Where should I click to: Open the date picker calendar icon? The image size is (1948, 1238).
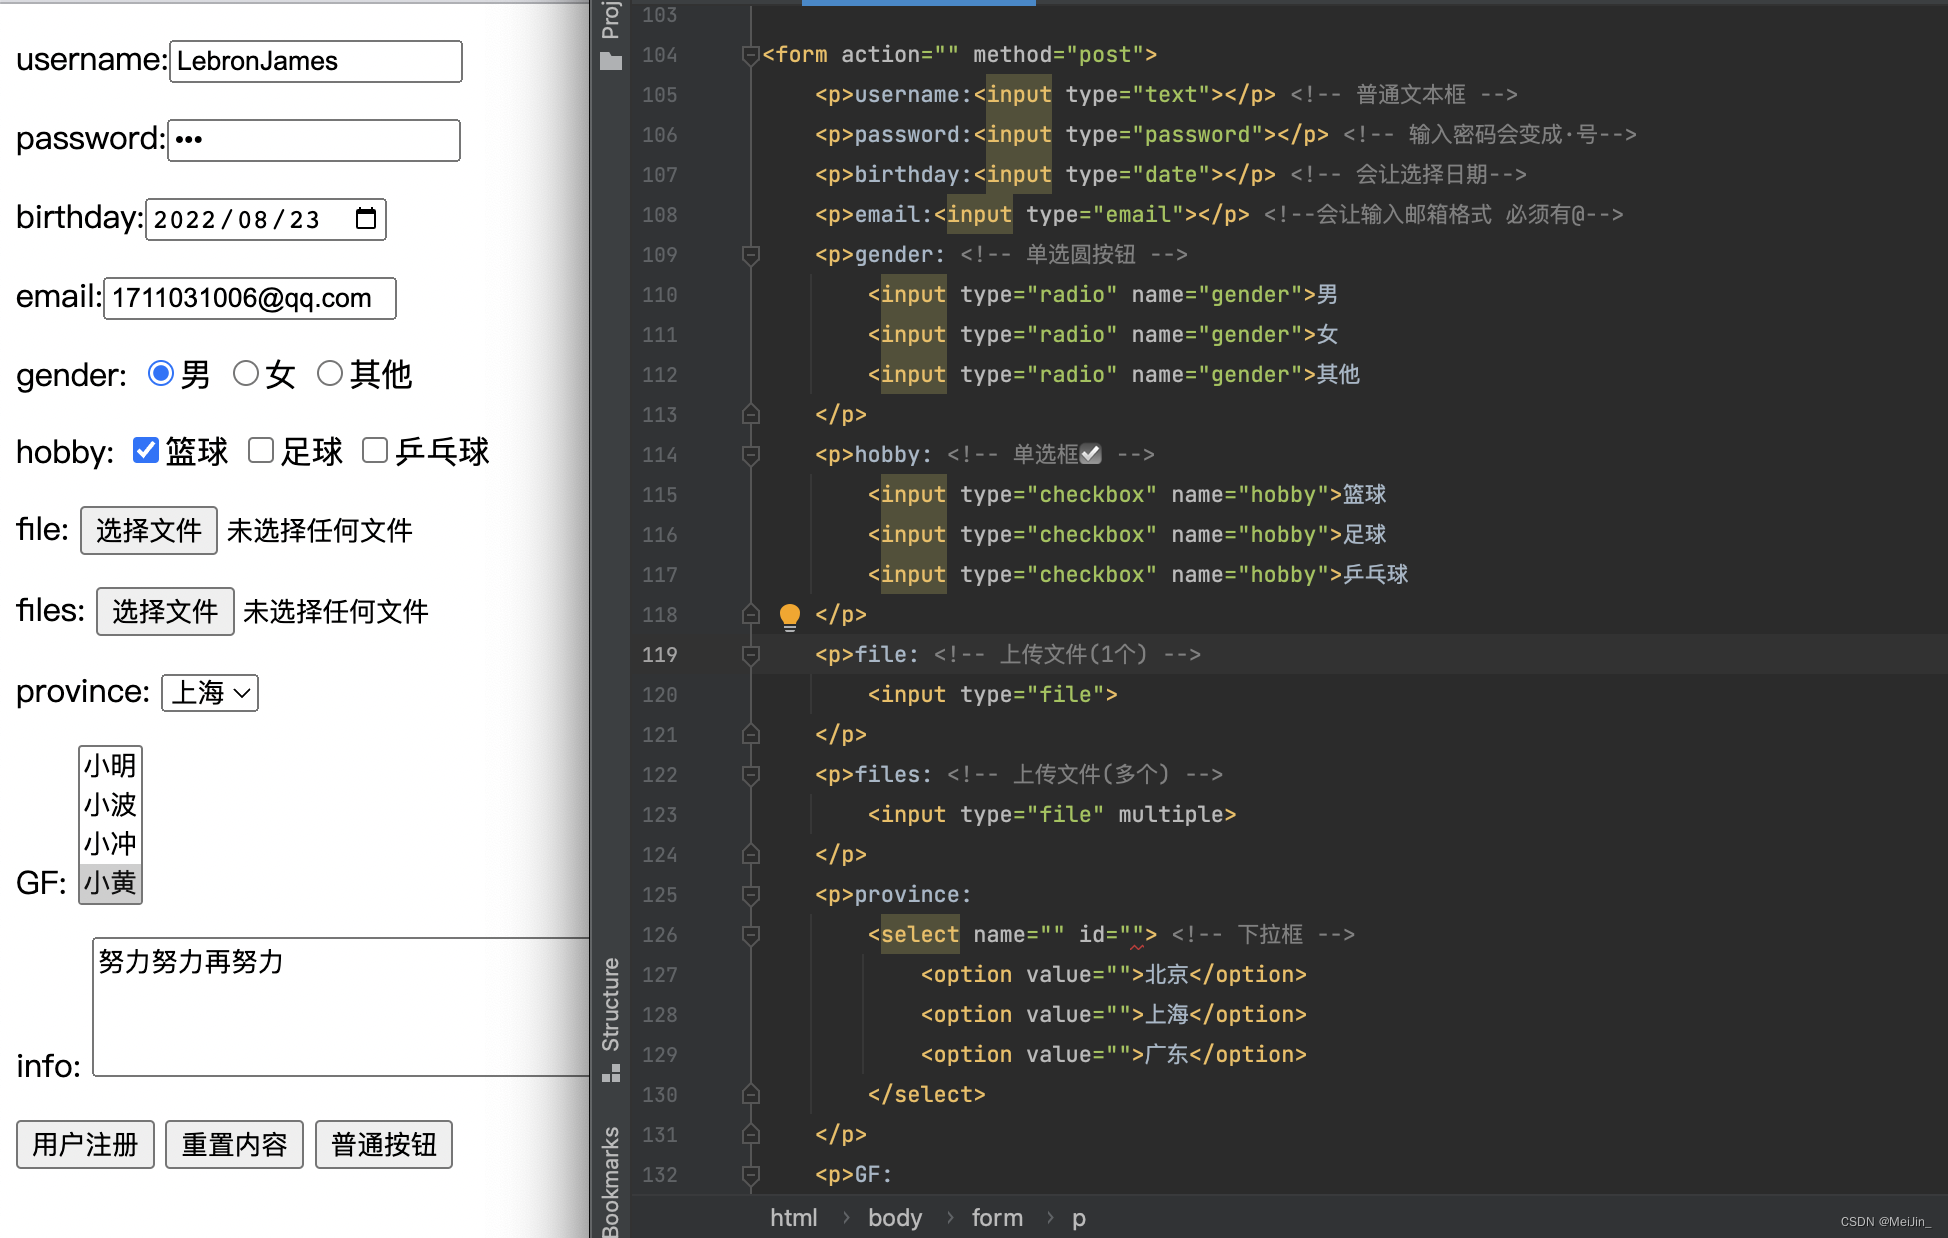(x=366, y=219)
